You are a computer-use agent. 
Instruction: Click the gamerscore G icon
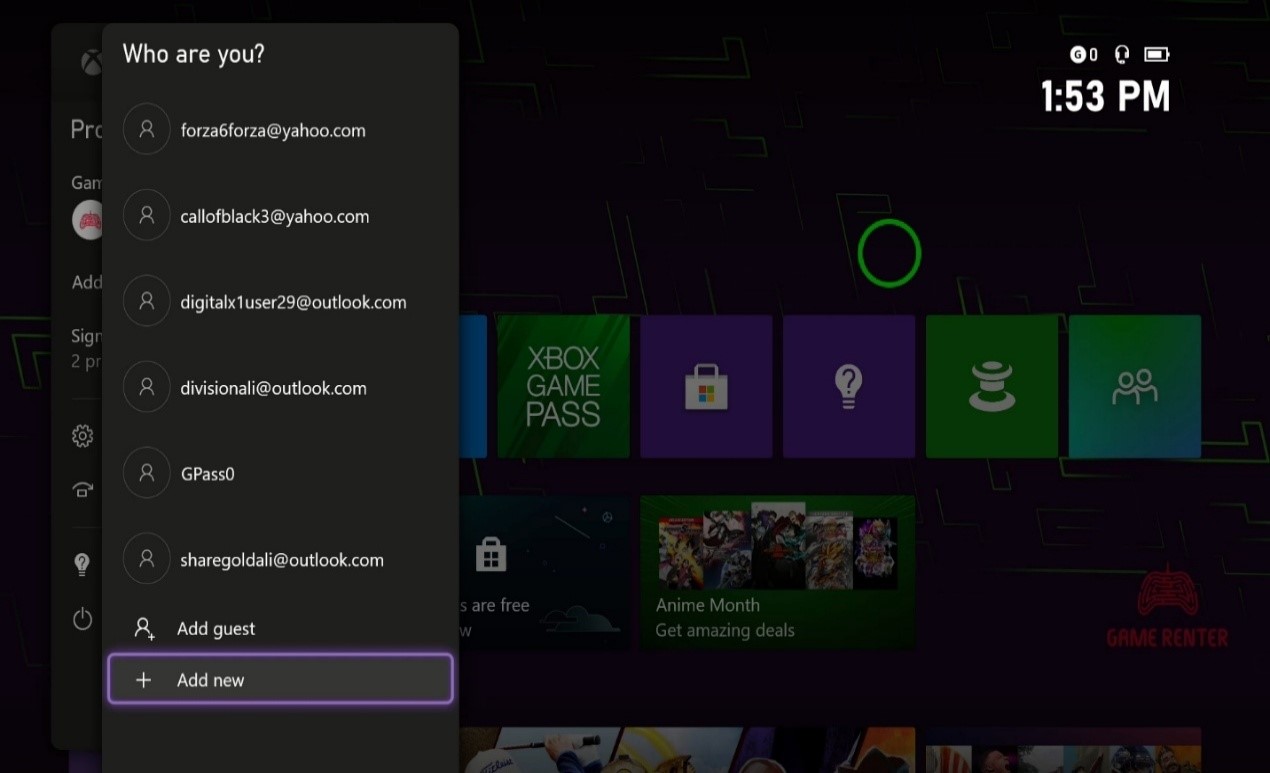pyautogui.click(x=1078, y=54)
